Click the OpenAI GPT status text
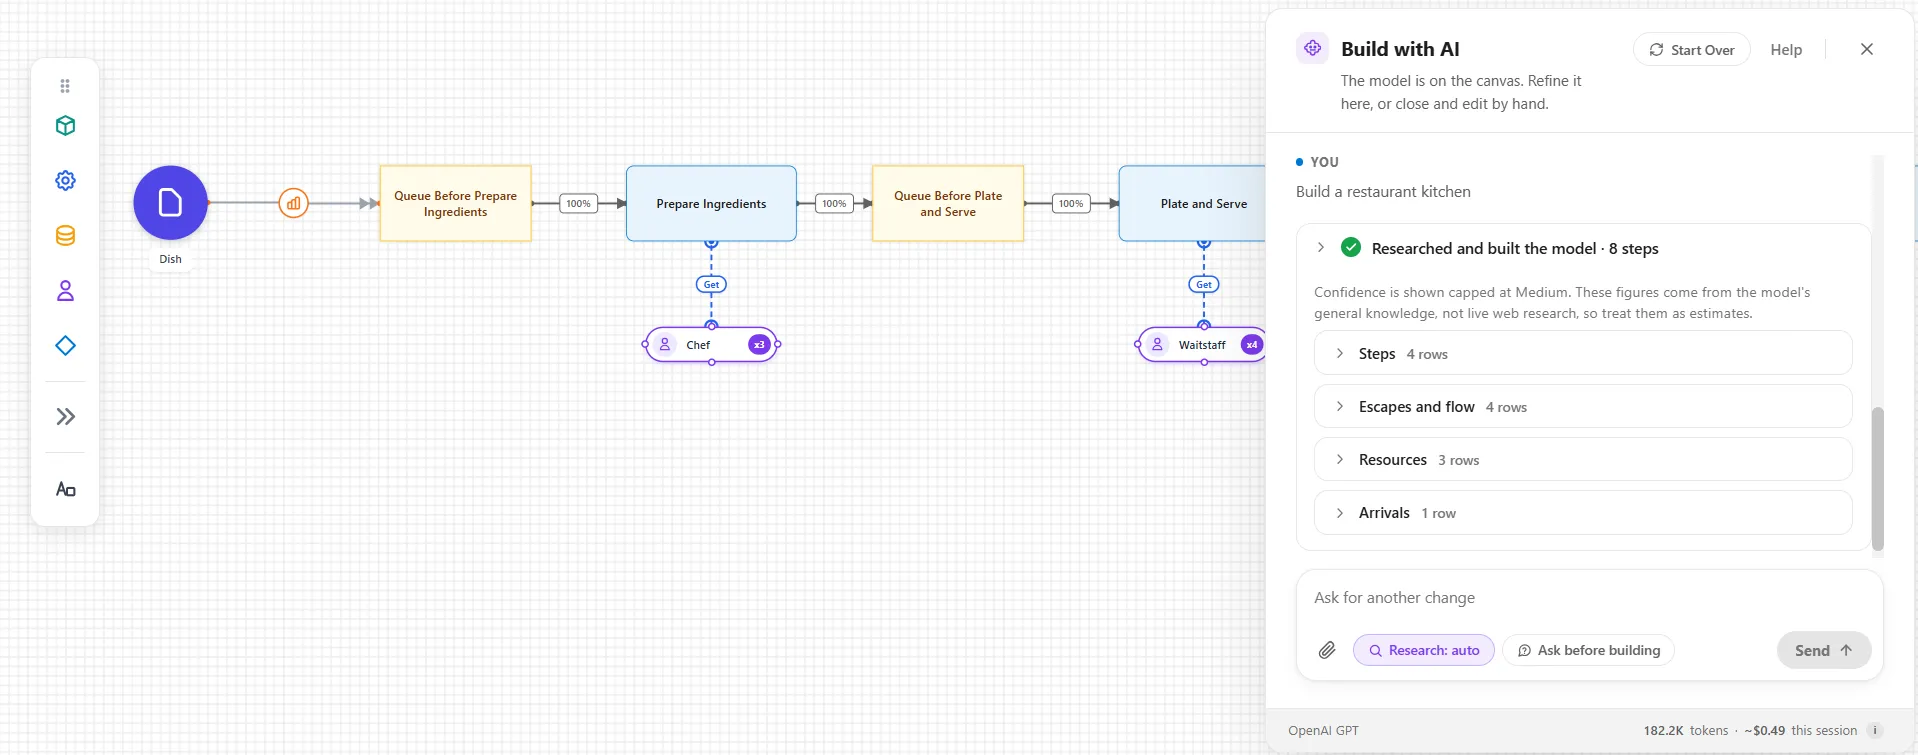Viewport: 1918px width, 755px height. point(1323,730)
